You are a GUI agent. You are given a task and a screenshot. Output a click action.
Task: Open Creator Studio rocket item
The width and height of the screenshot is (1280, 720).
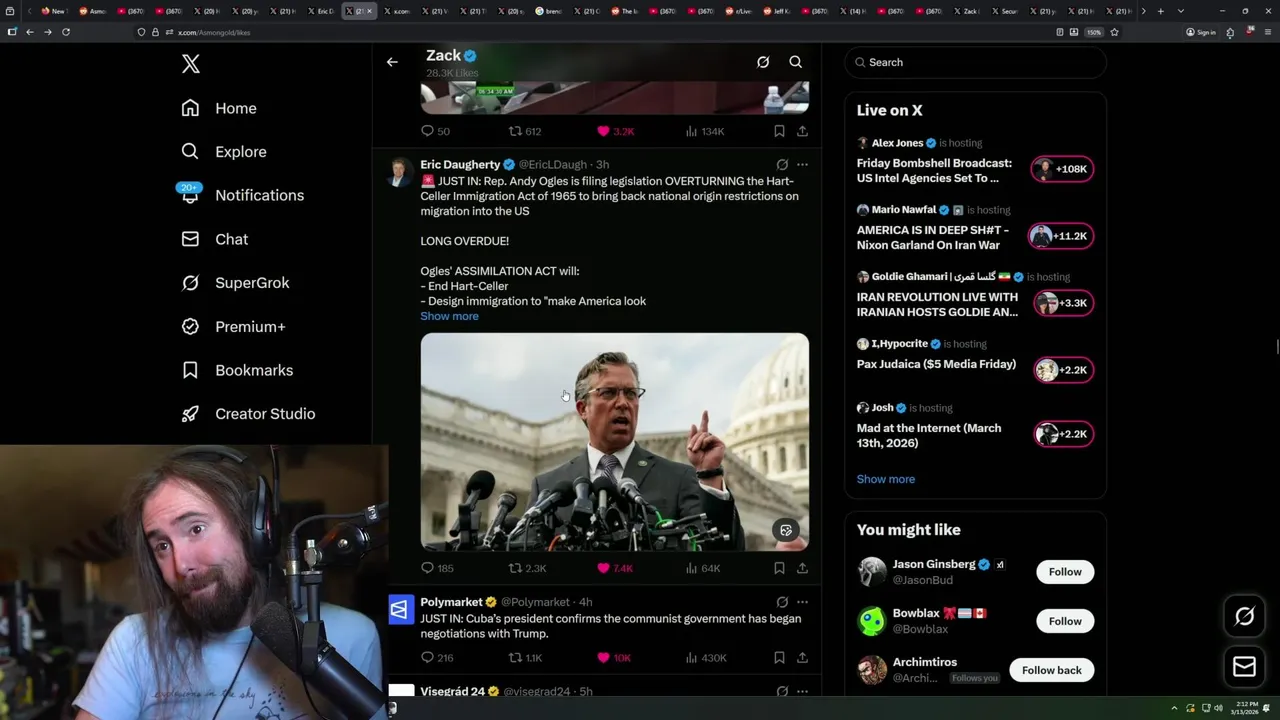click(248, 414)
